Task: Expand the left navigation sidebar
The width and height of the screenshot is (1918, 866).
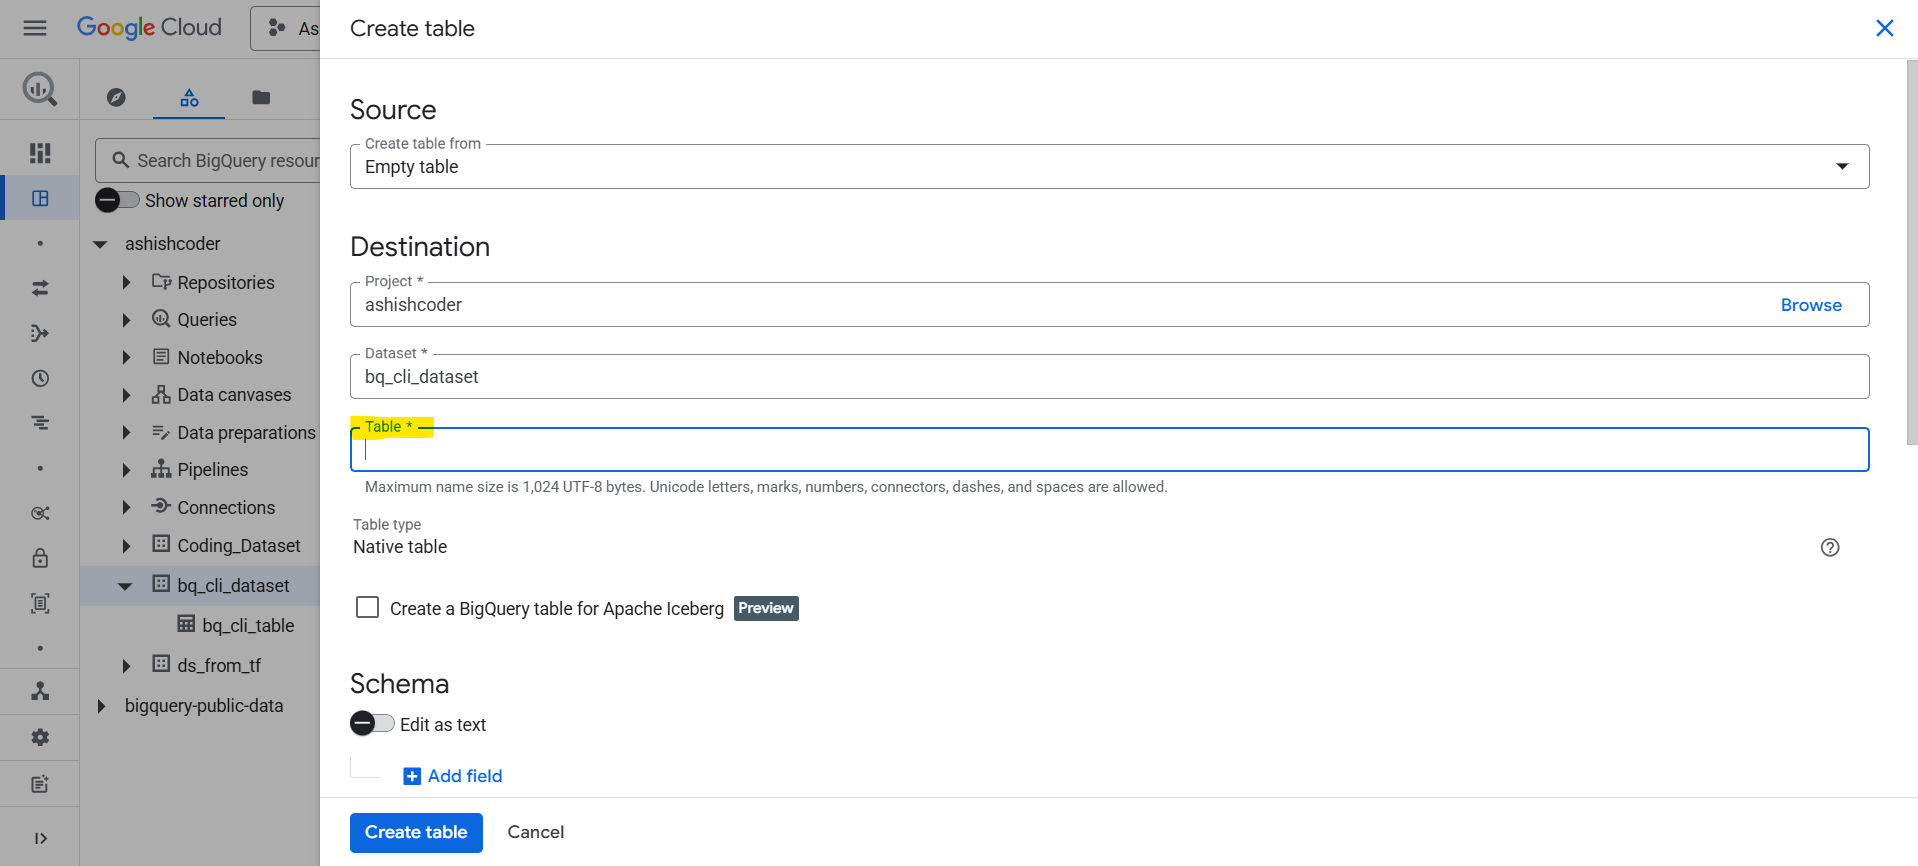Action: (40, 838)
